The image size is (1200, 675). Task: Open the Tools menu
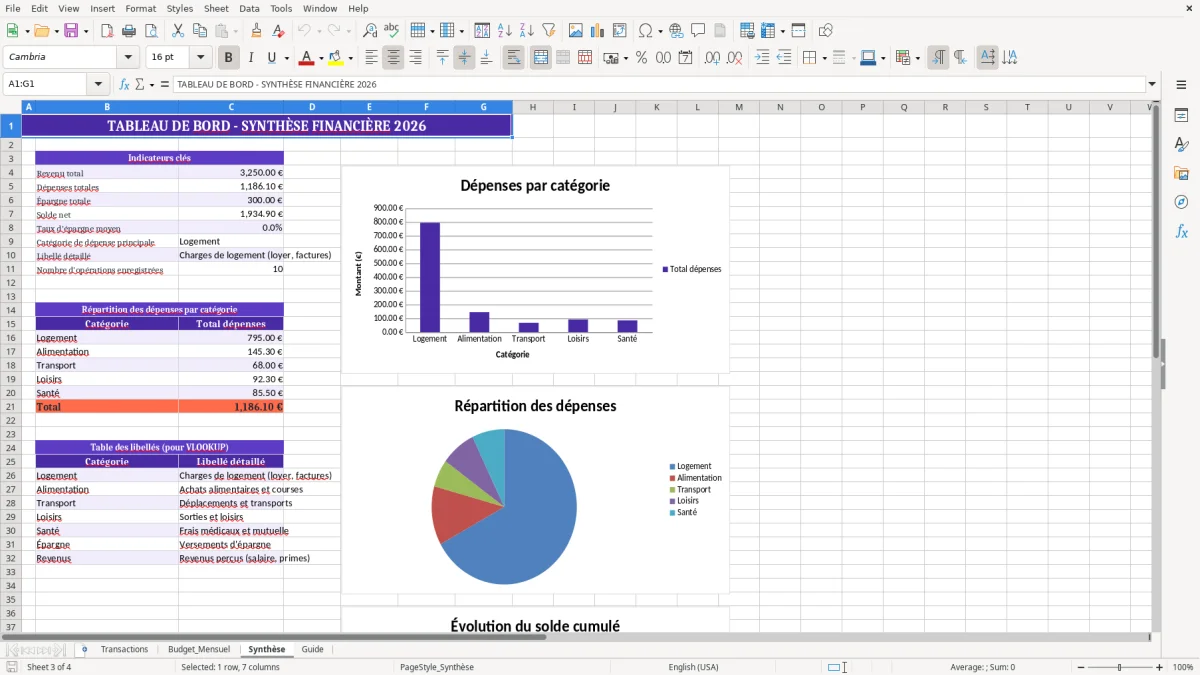(x=281, y=8)
